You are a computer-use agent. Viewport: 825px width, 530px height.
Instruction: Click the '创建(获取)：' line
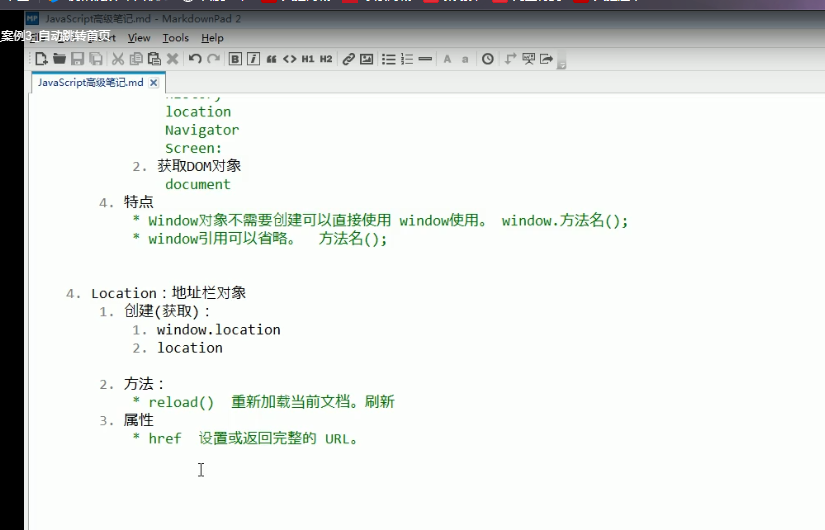pos(167,312)
